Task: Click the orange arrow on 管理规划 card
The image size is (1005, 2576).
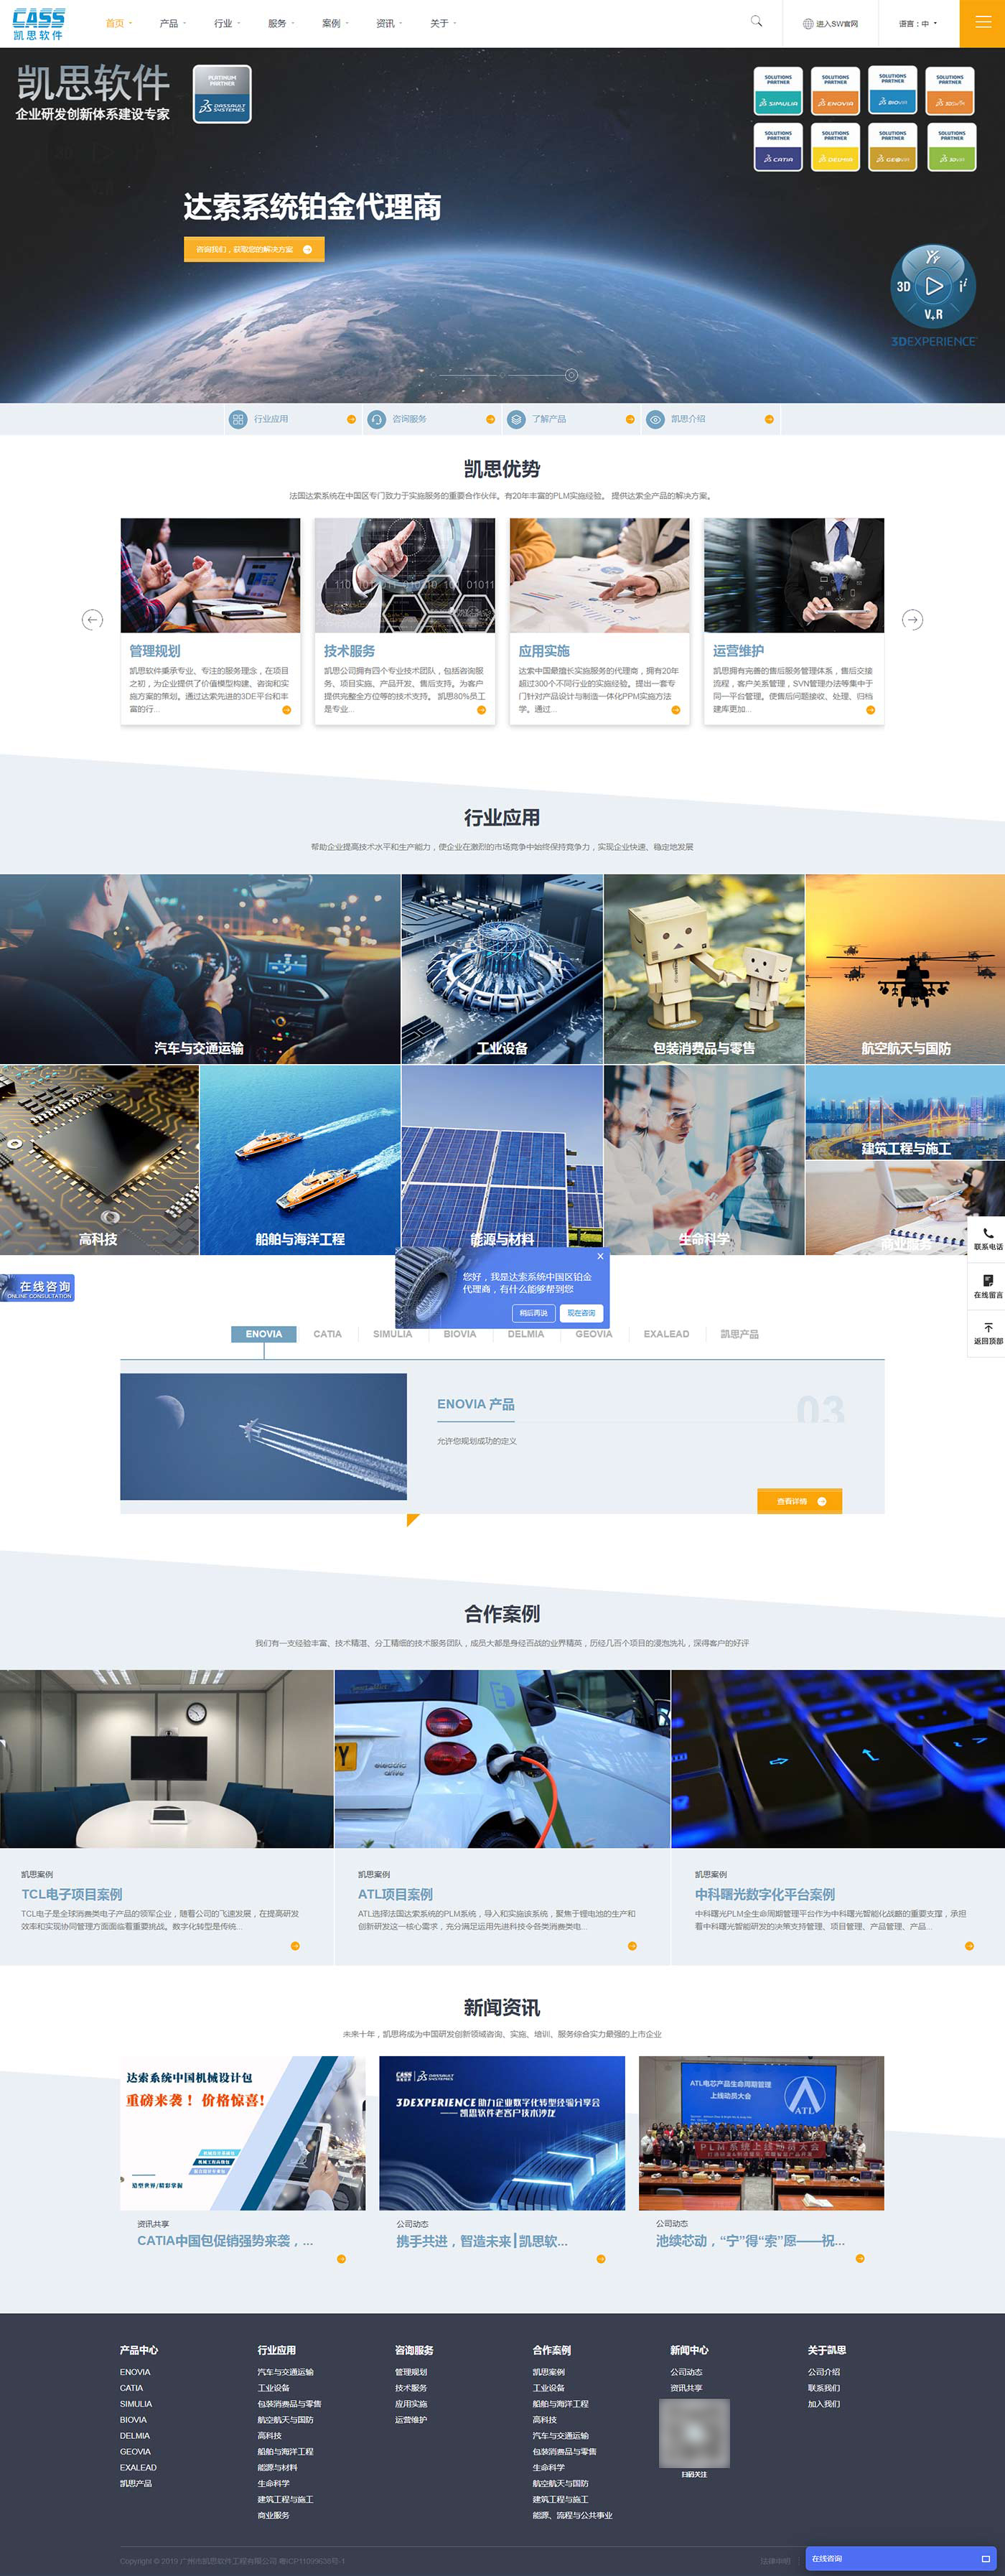Action: pyautogui.click(x=286, y=710)
